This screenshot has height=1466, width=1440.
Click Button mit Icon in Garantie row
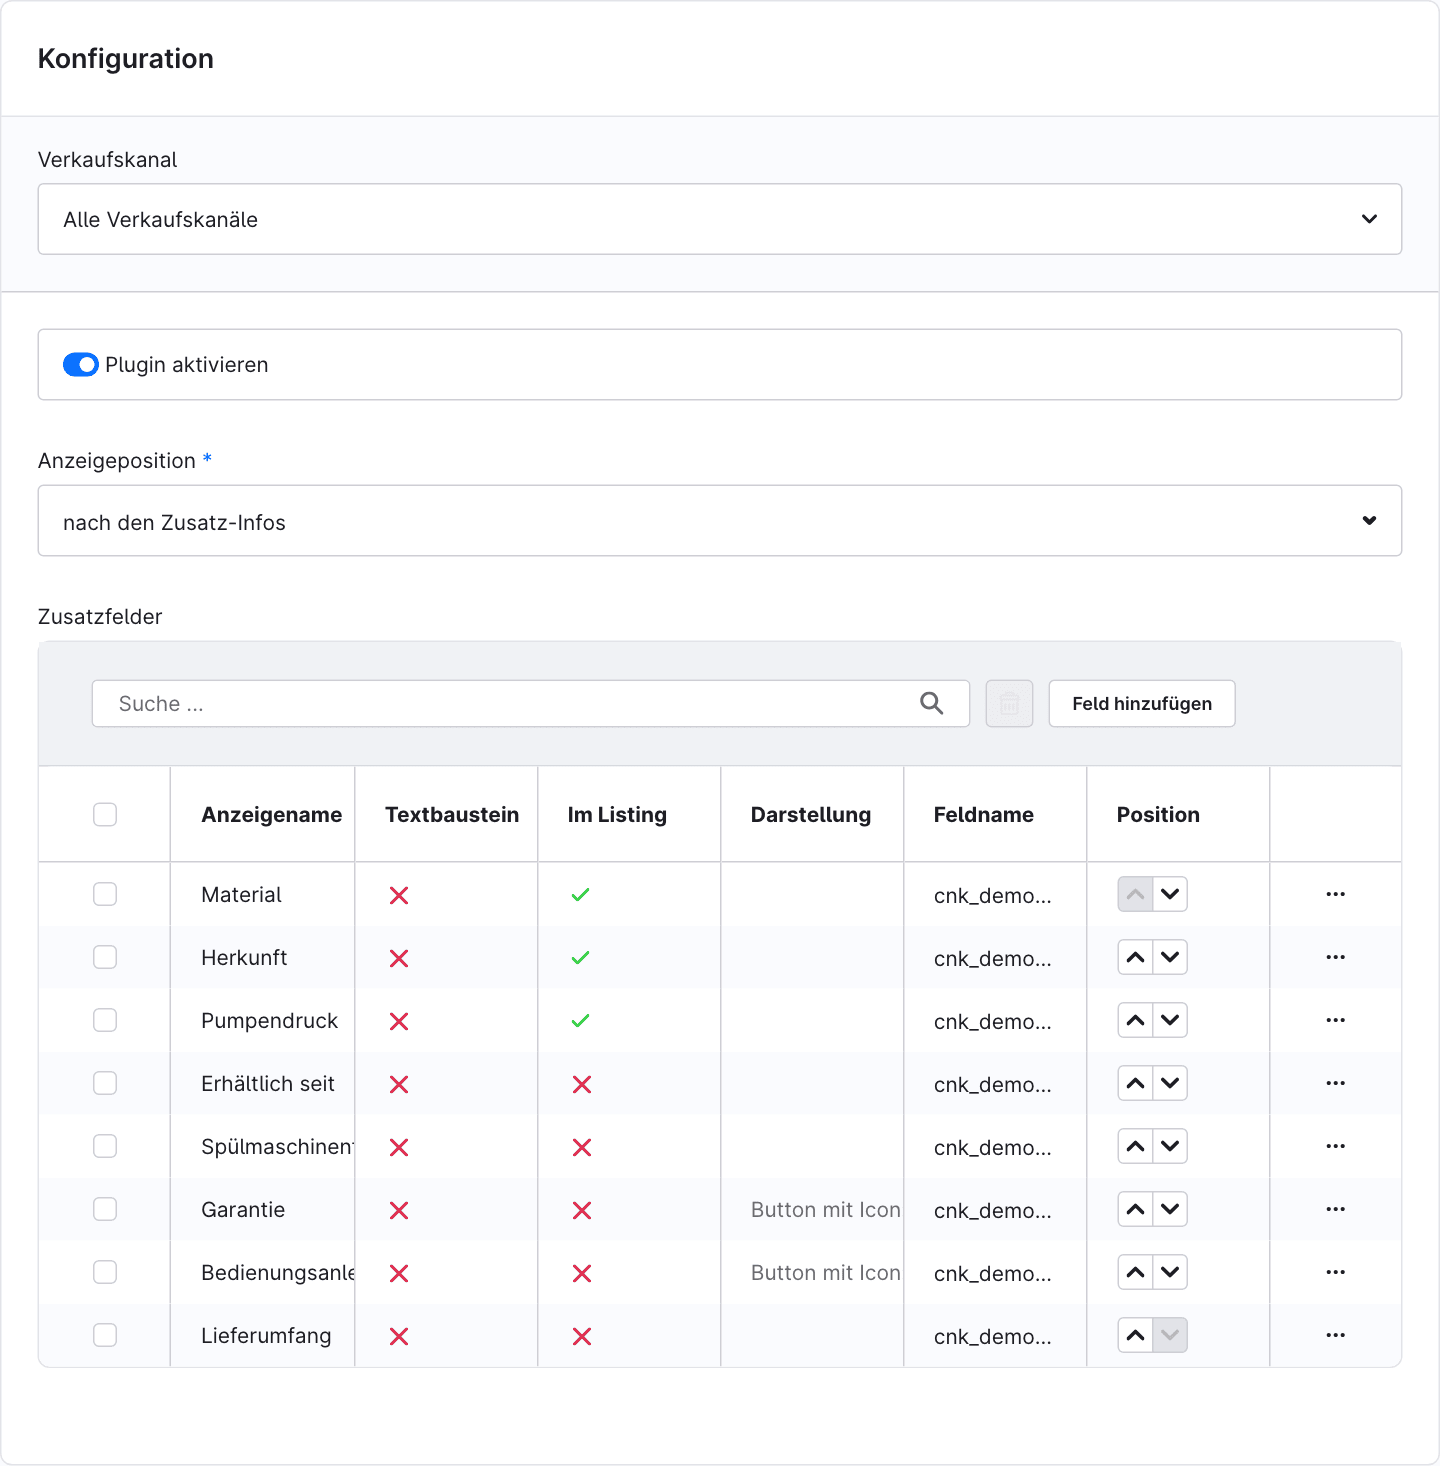(x=826, y=1210)
